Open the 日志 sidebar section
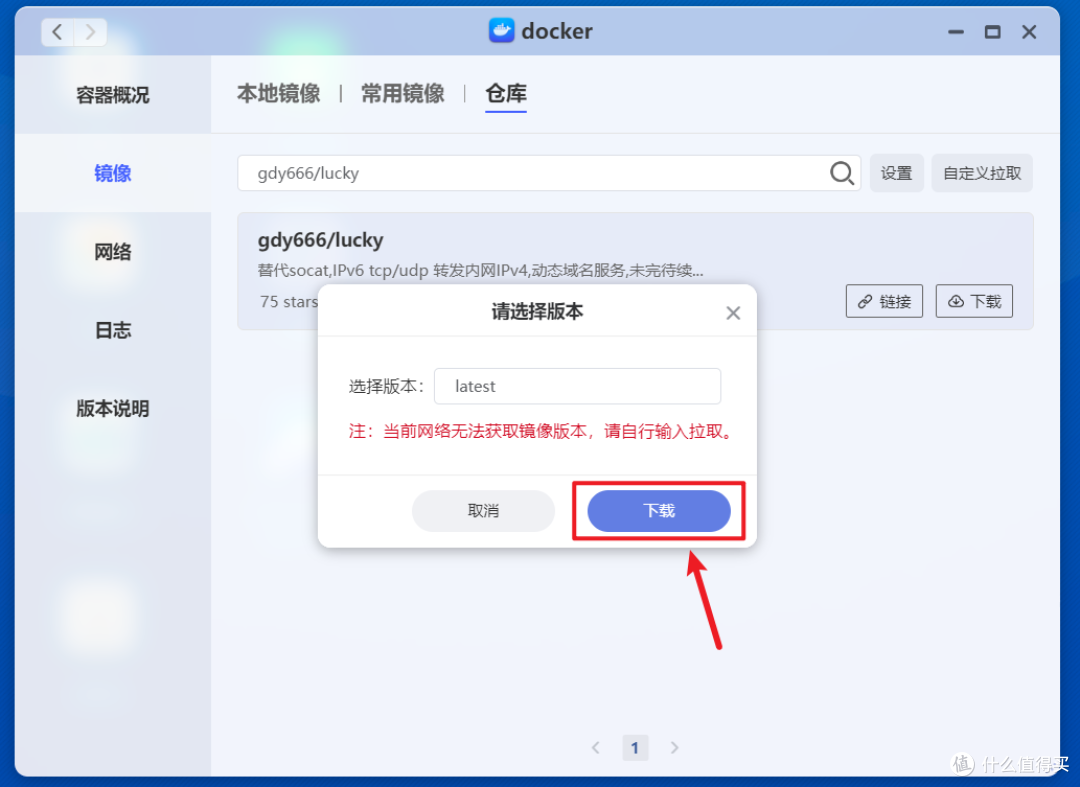 pos(113,330)
